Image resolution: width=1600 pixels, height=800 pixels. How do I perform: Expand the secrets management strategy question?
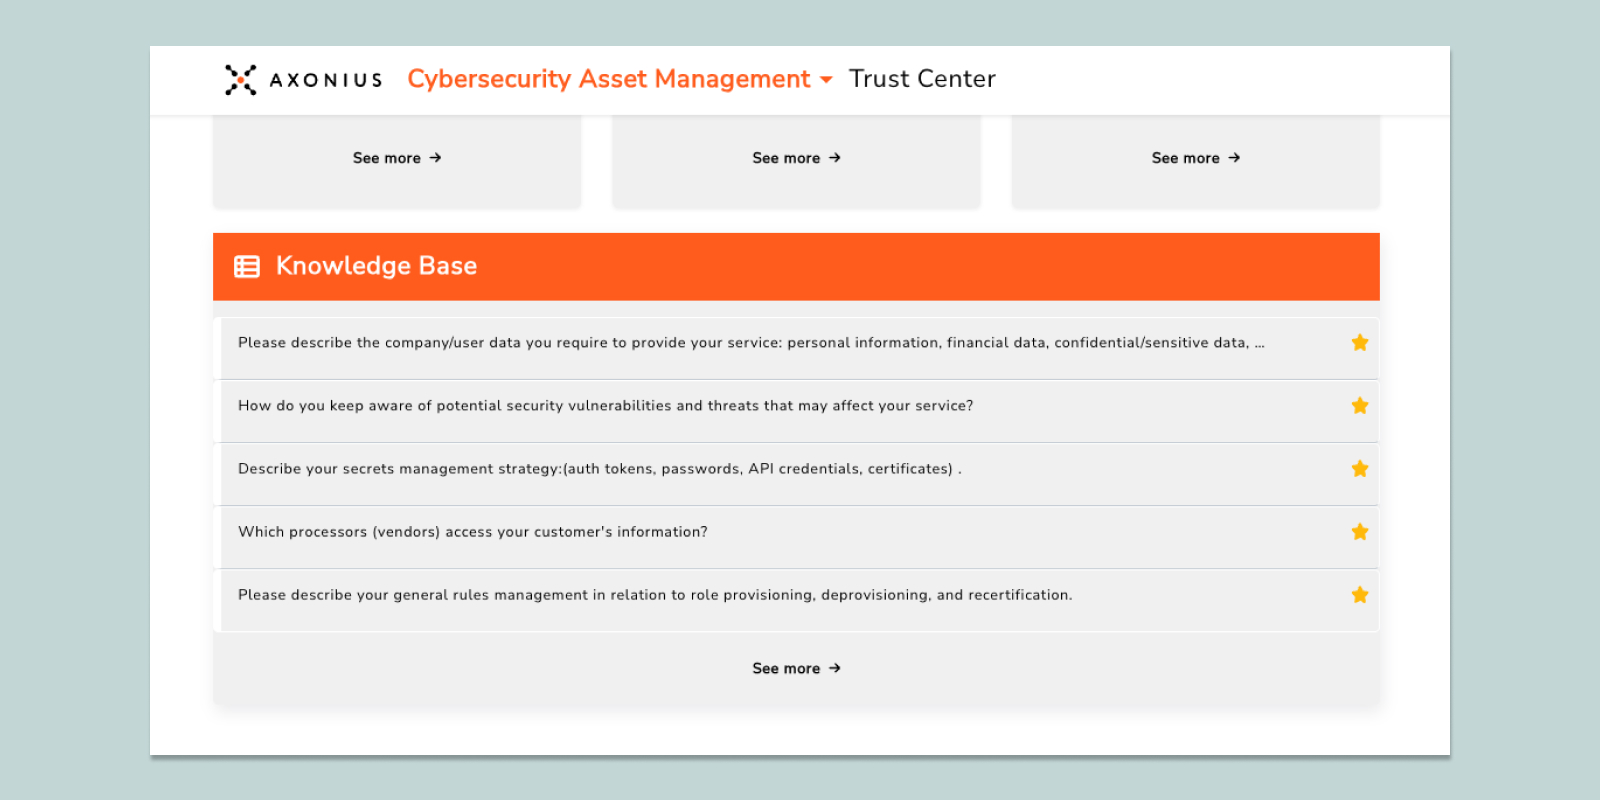click(x=599, y=469)
